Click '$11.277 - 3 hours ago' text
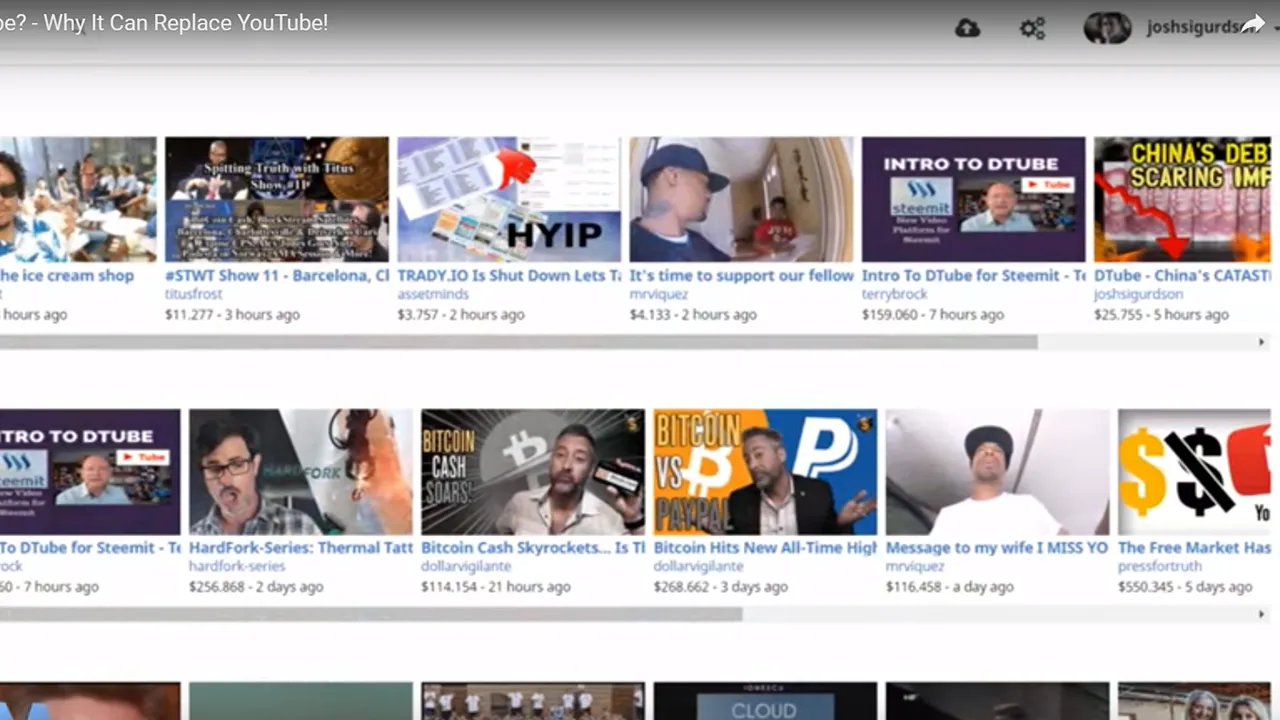1280x720 pixels. [x=232, y=314]
